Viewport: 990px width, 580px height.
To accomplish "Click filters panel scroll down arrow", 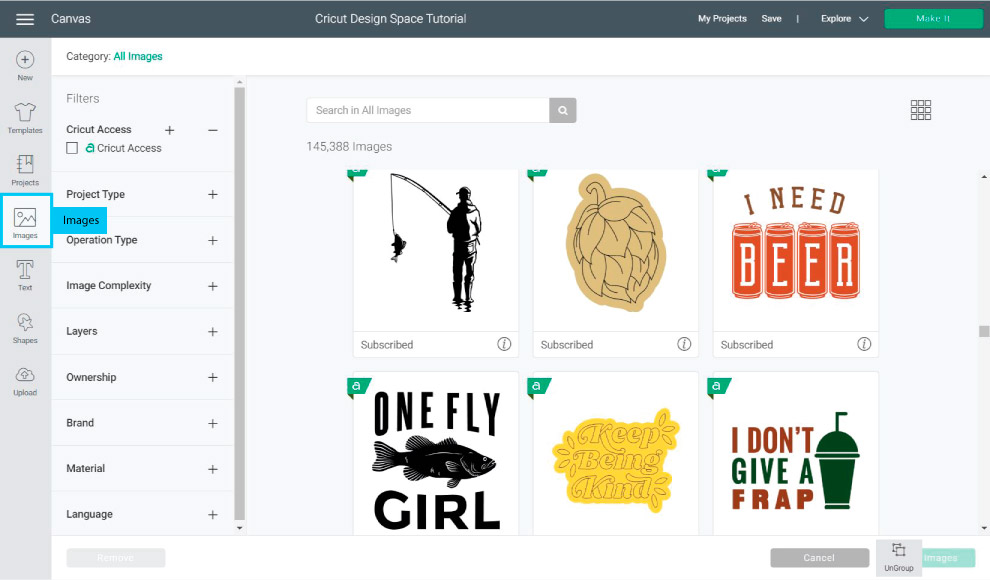I will (x=239, y=528).
